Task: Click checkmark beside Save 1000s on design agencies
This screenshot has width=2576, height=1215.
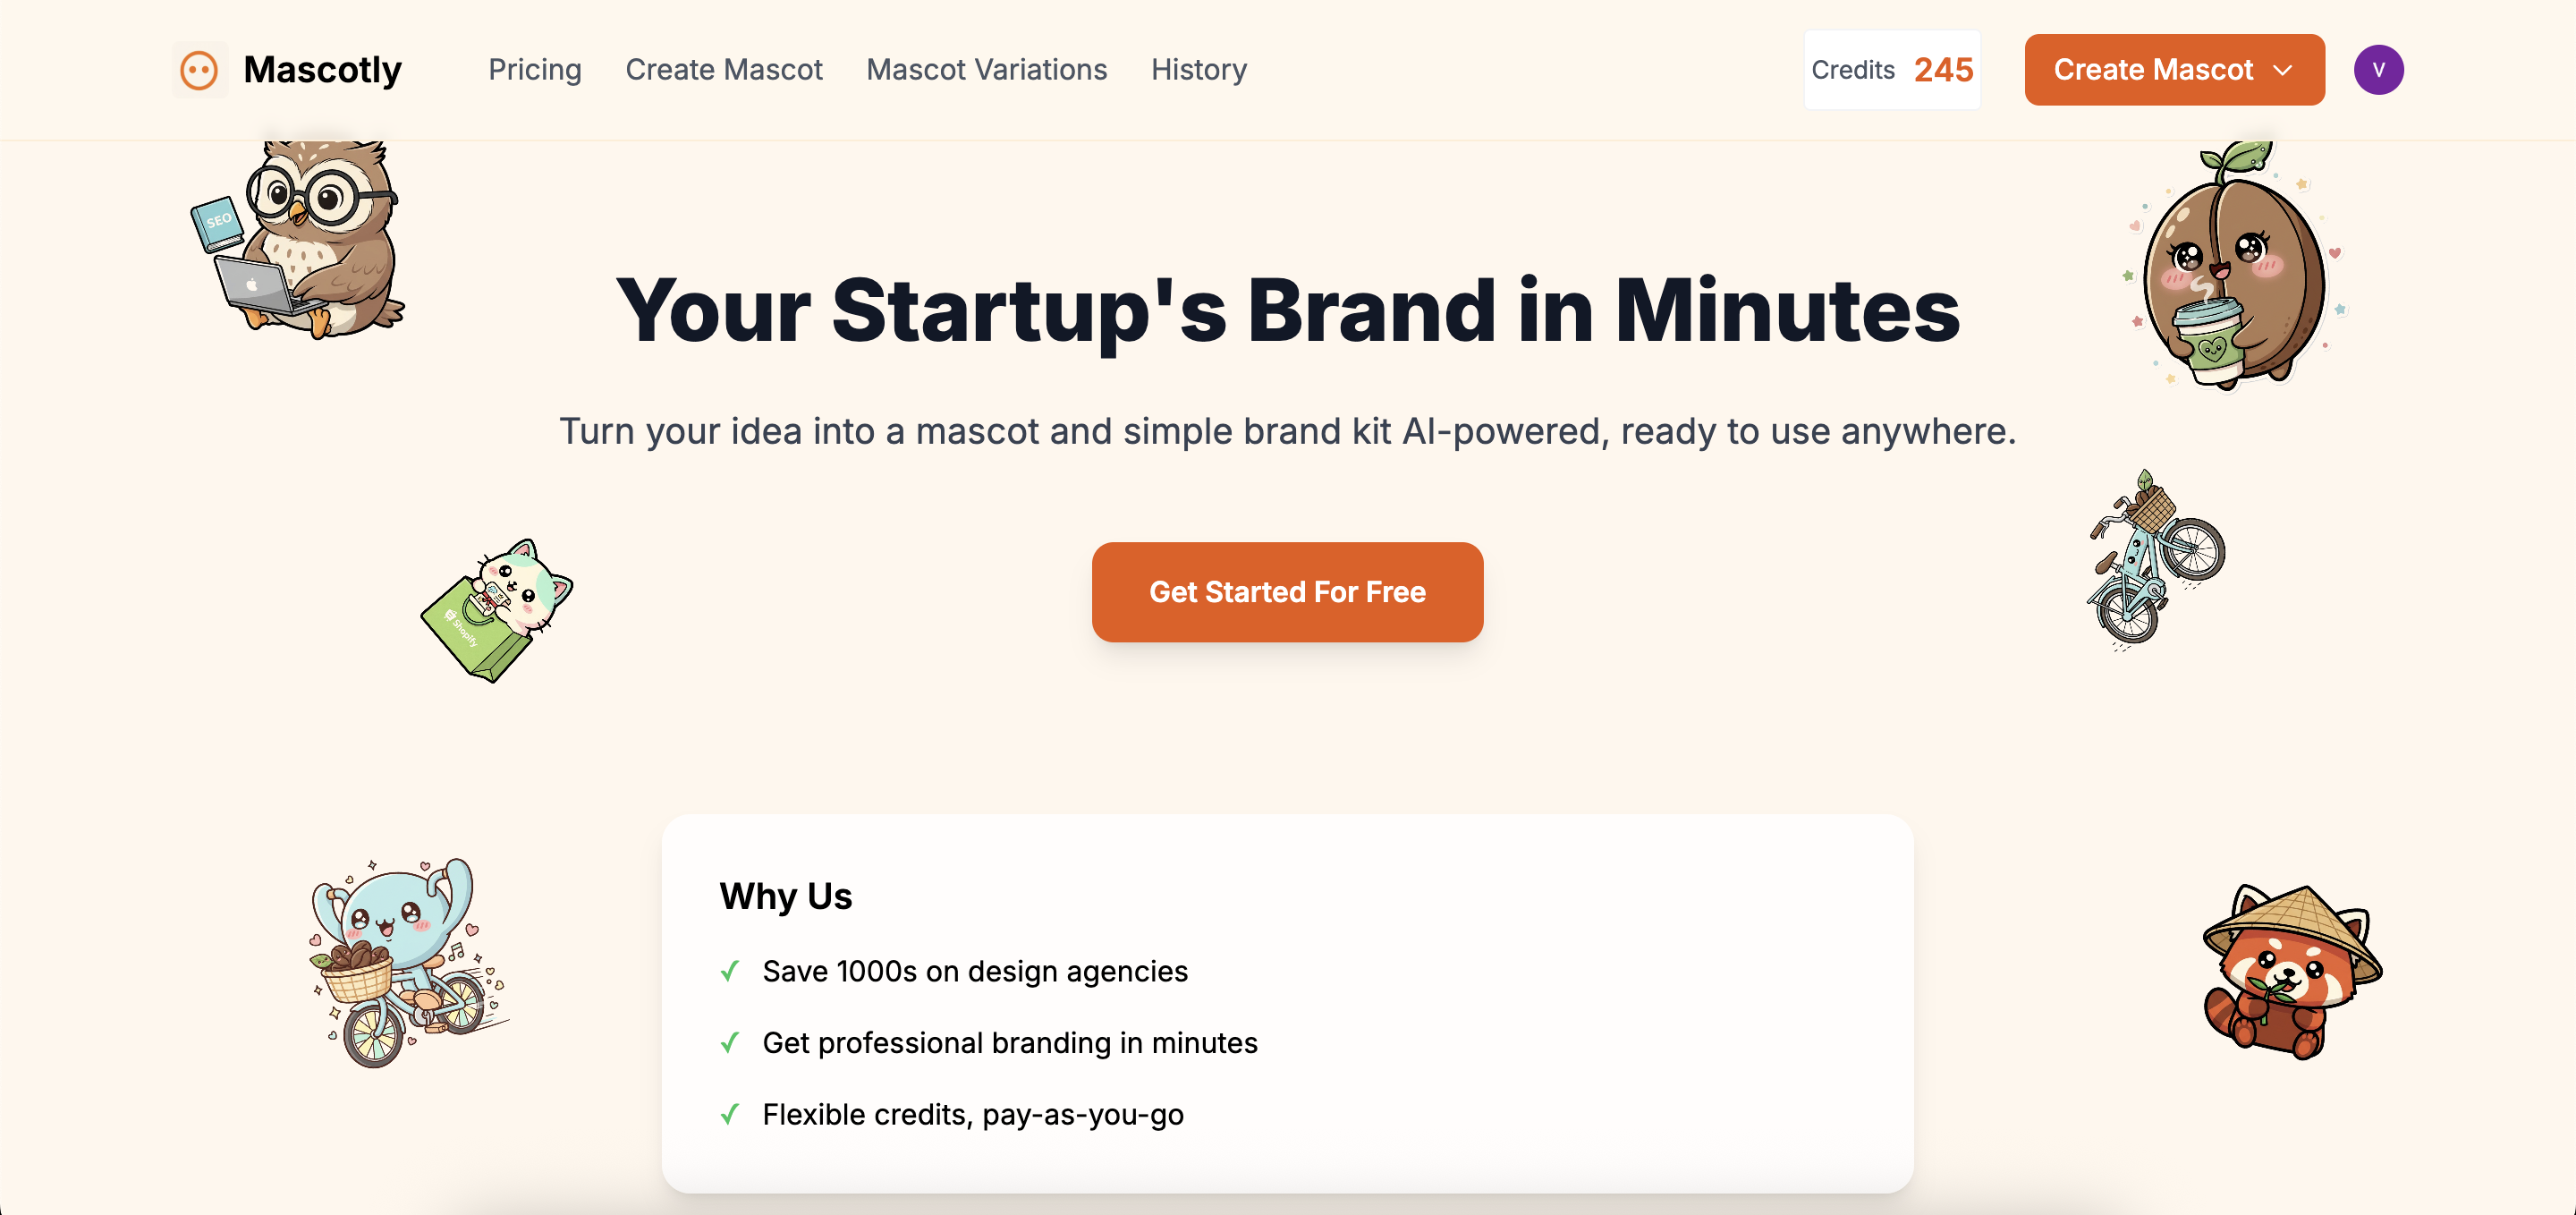Action: [x=730, y=971]
